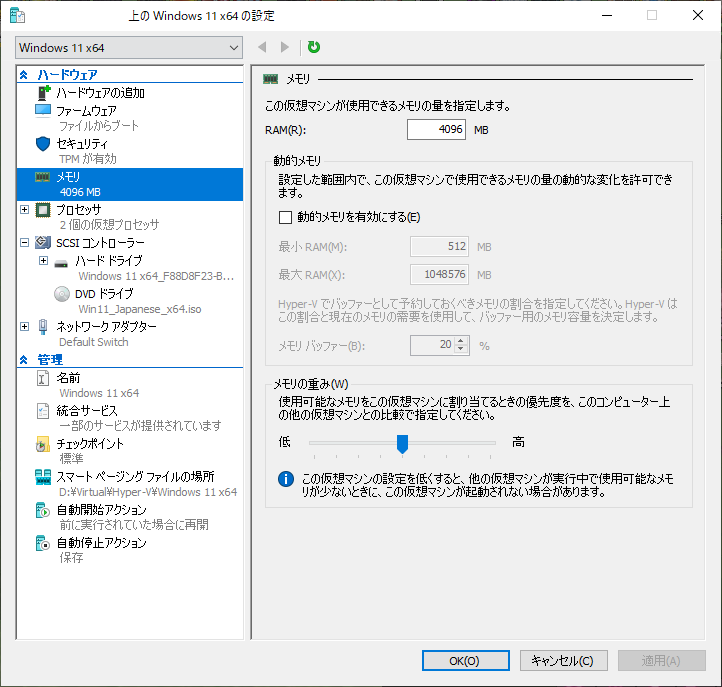Click the green refresh icon in toolbar

click(x=314, y=47)
